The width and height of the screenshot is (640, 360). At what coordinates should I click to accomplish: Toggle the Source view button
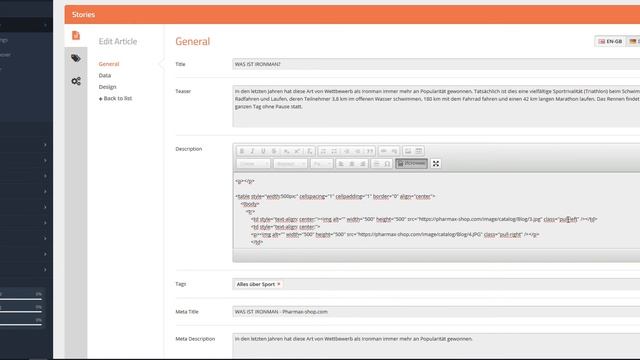click(411, 164)
